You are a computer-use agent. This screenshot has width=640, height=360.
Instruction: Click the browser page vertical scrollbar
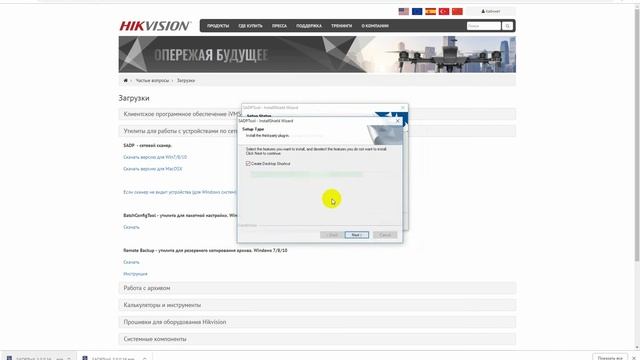point(637,135)
